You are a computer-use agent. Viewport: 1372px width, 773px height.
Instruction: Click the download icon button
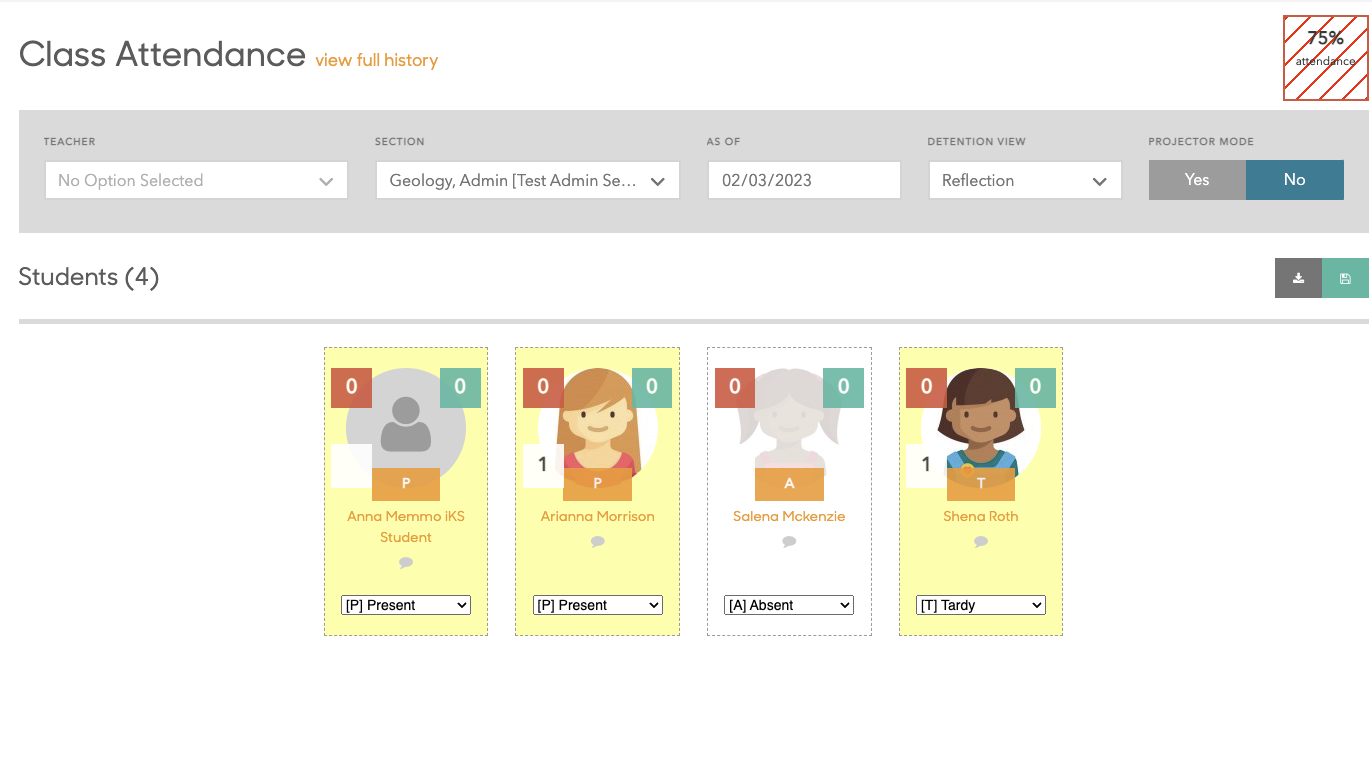point(1298,278)
